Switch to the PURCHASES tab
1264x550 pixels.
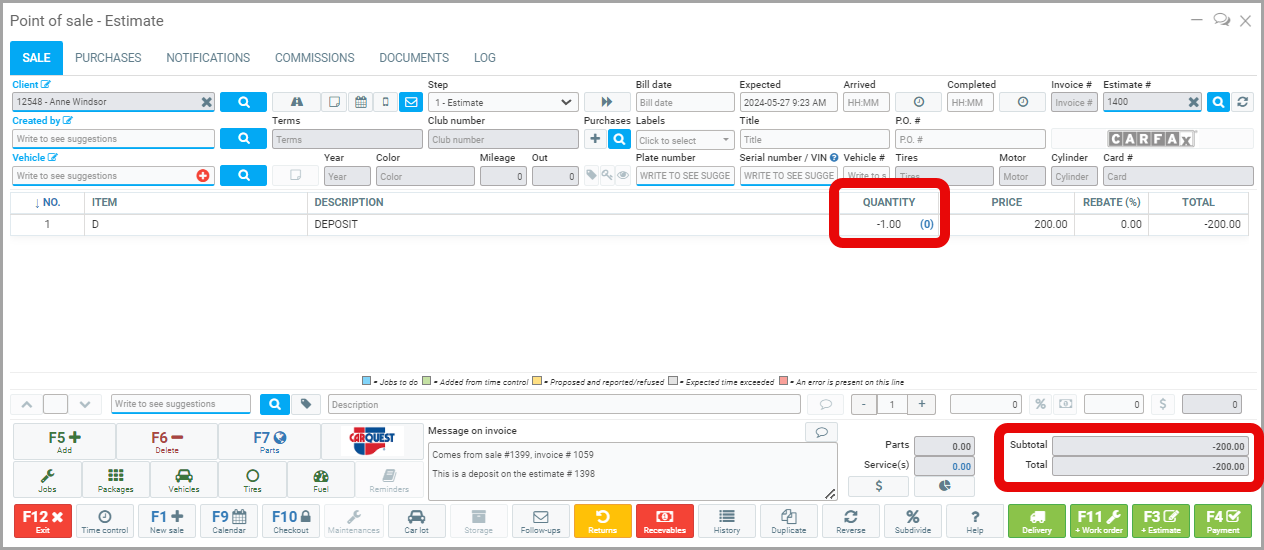pos(108,58)
